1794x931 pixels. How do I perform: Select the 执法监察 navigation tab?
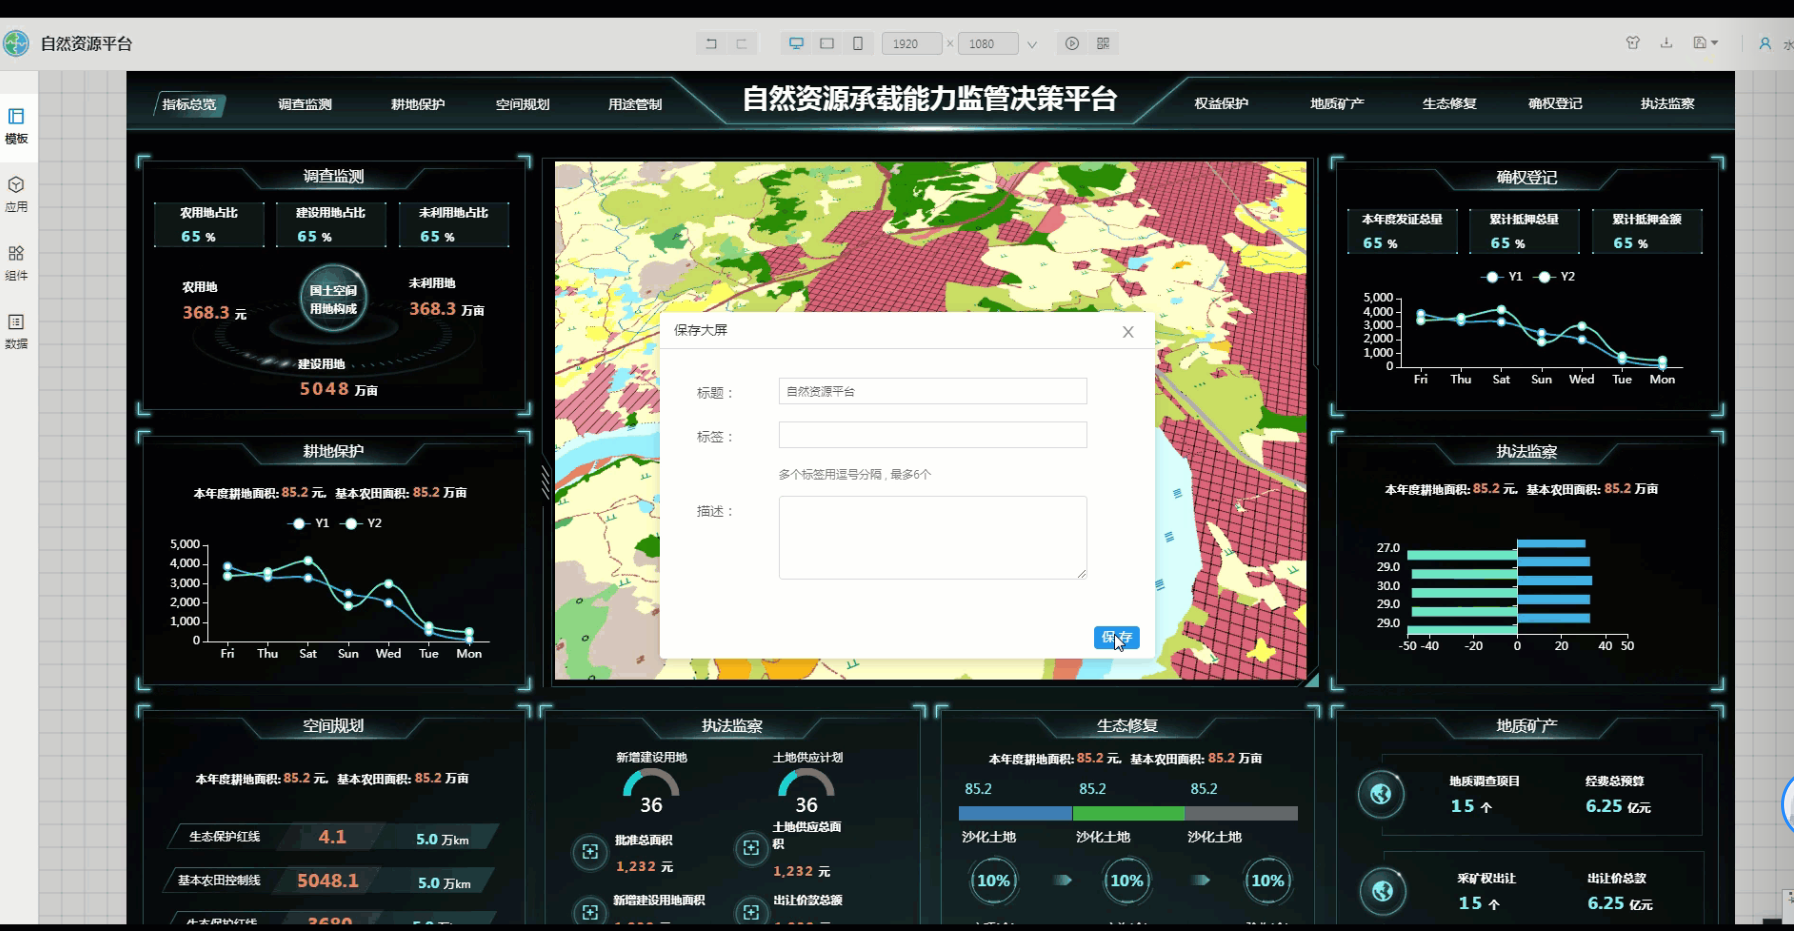click(1667, 103)
